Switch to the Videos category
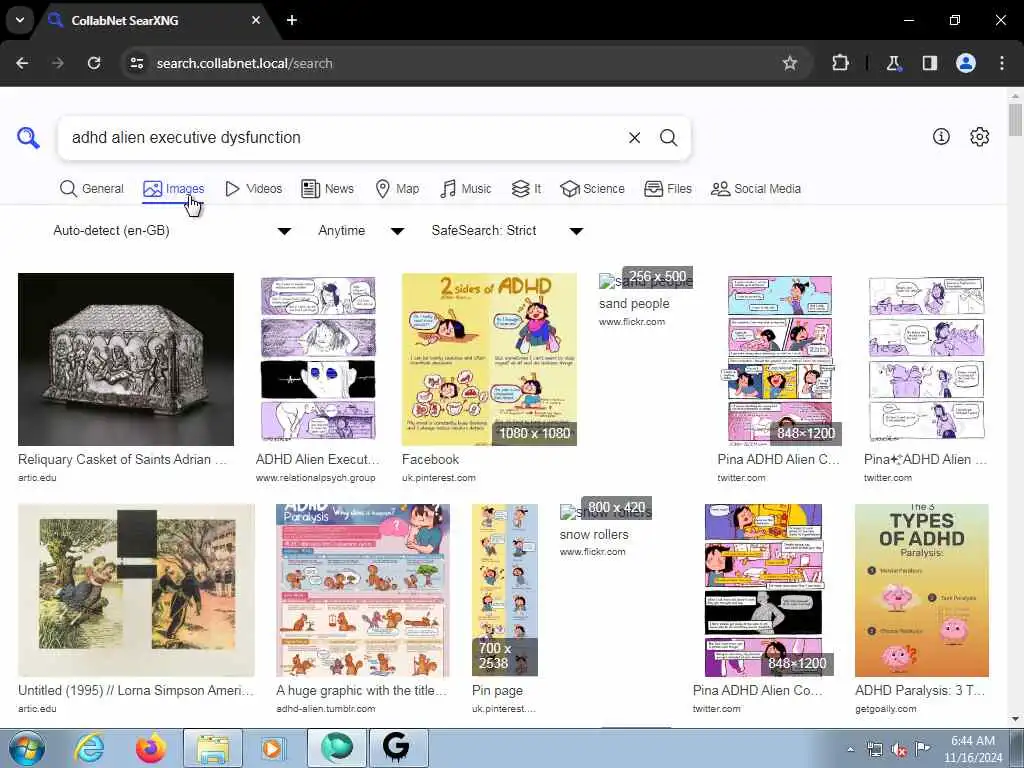 click(x=253, y=189)
